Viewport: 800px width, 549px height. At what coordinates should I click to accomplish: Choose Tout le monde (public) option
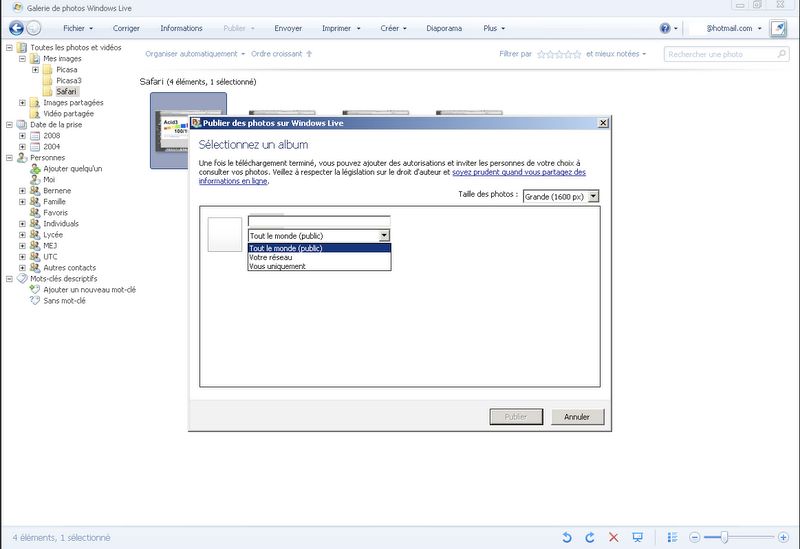(319, 248)
